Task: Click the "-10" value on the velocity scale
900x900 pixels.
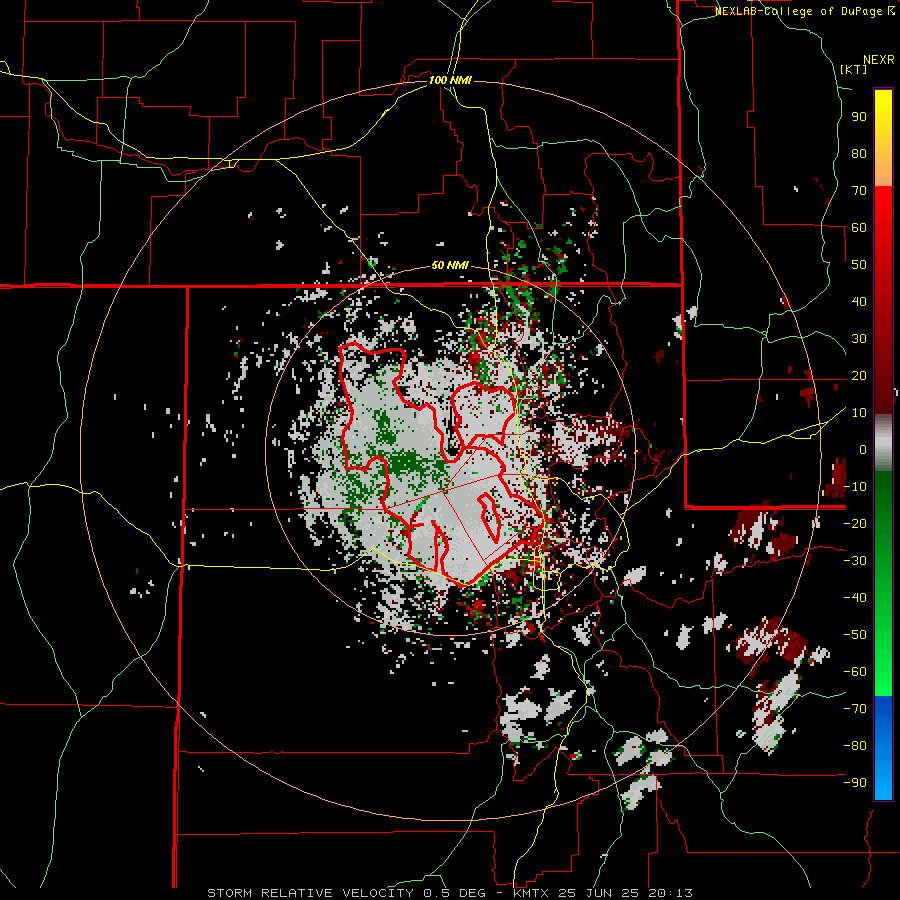Action: [x=855, y=487]
